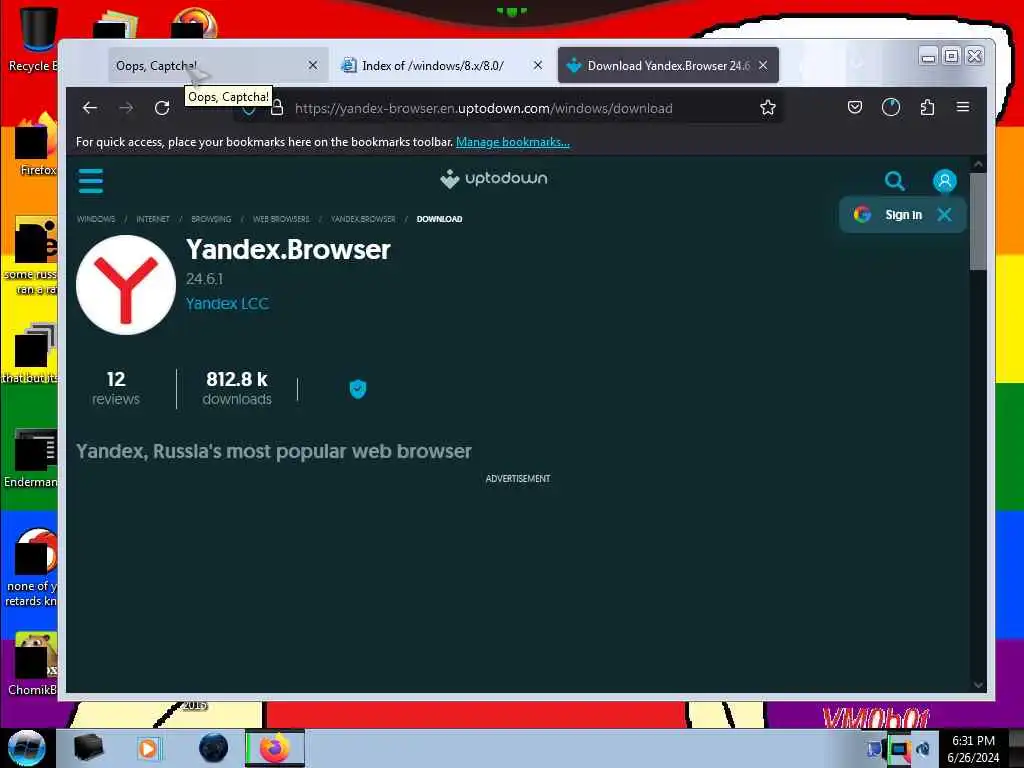Reload the page with the refresh icon
1024x768 pixels.
pos(162,108)
